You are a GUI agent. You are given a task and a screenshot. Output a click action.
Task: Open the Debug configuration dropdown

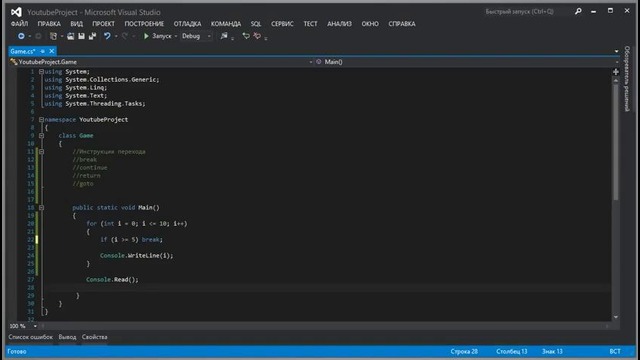[x=196, y=36]
